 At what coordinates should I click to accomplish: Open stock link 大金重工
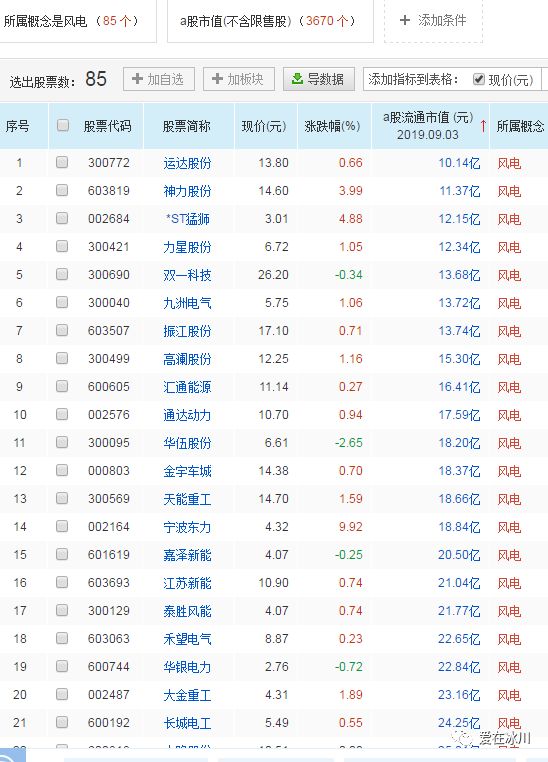click(x=188, y=695)
